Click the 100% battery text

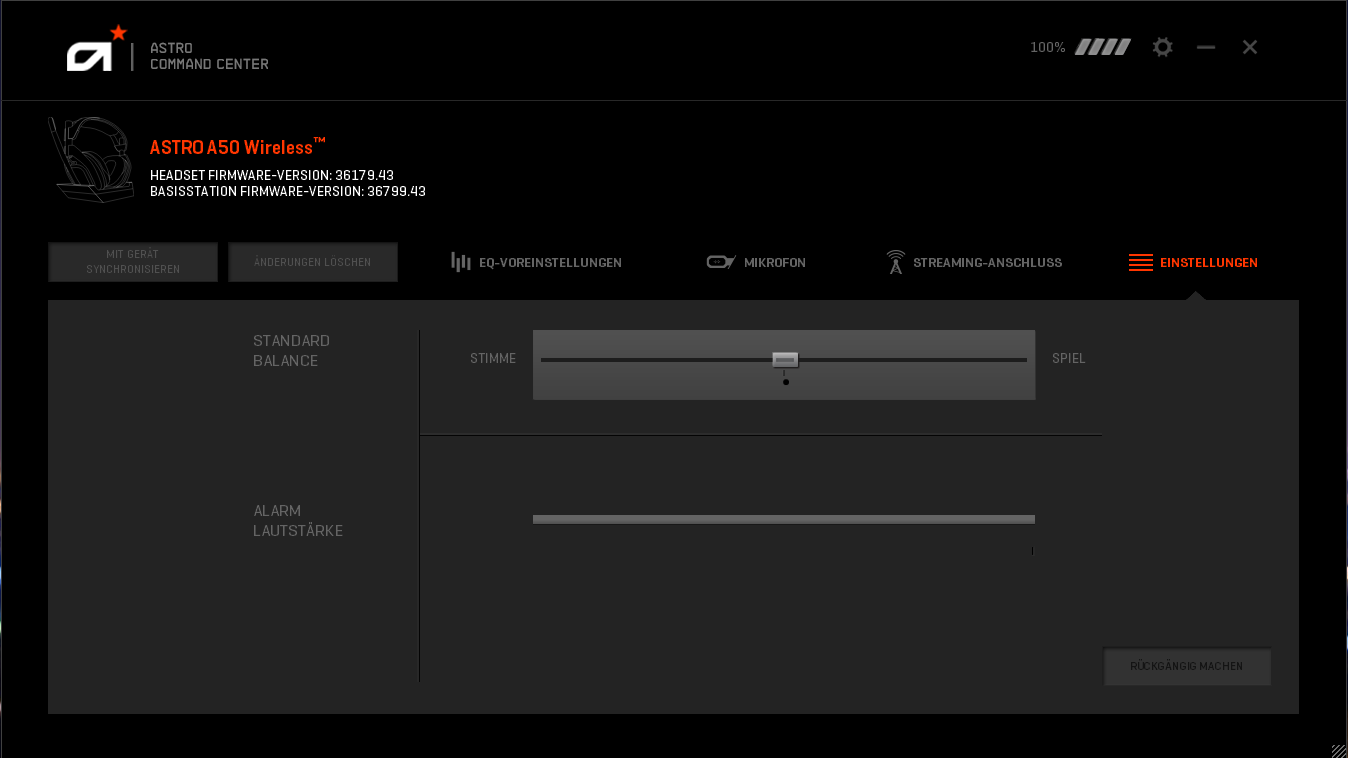coord(1048,47)
